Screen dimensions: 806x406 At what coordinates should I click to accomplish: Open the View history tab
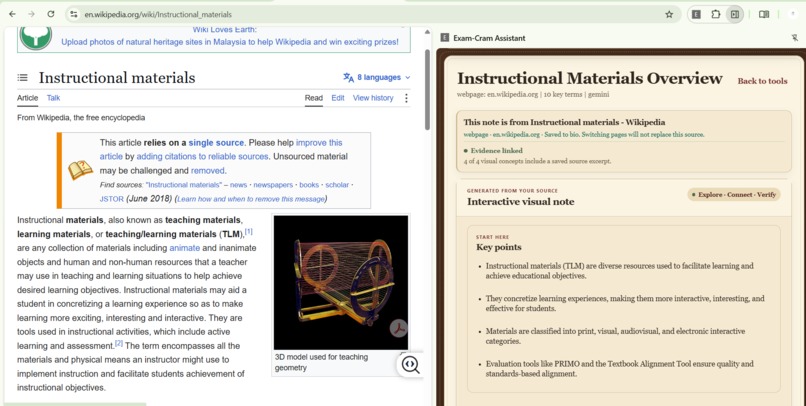tap(373, 98)
